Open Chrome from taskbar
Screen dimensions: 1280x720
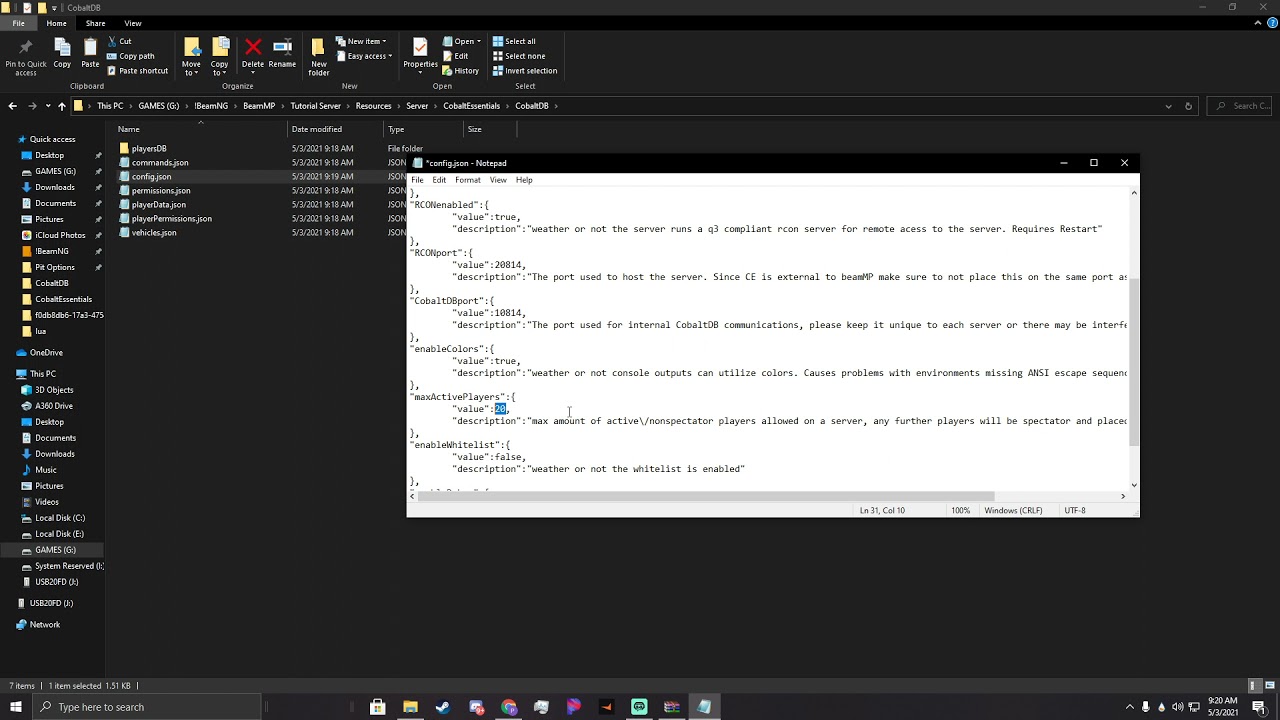point(509,707)
